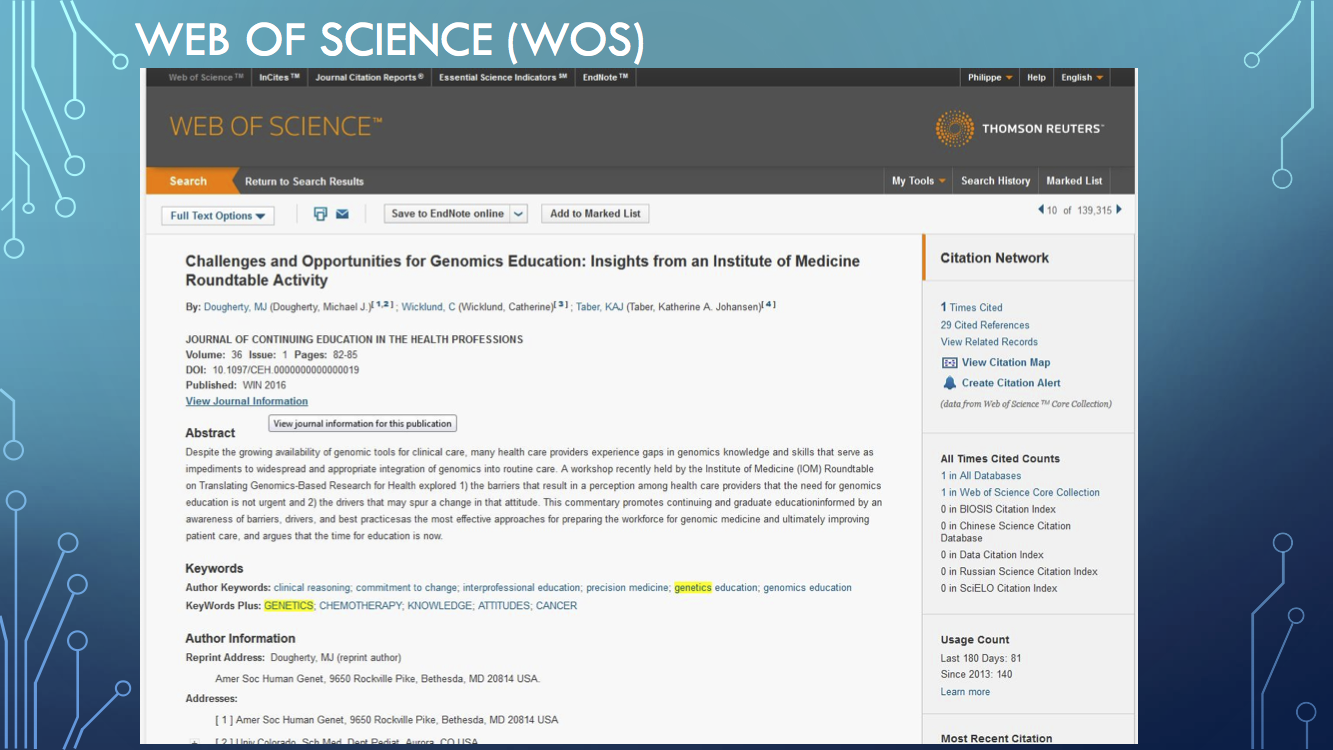Click the Thomson Reuters logo
This screenshot has height=750, width=1333.
1020,129
